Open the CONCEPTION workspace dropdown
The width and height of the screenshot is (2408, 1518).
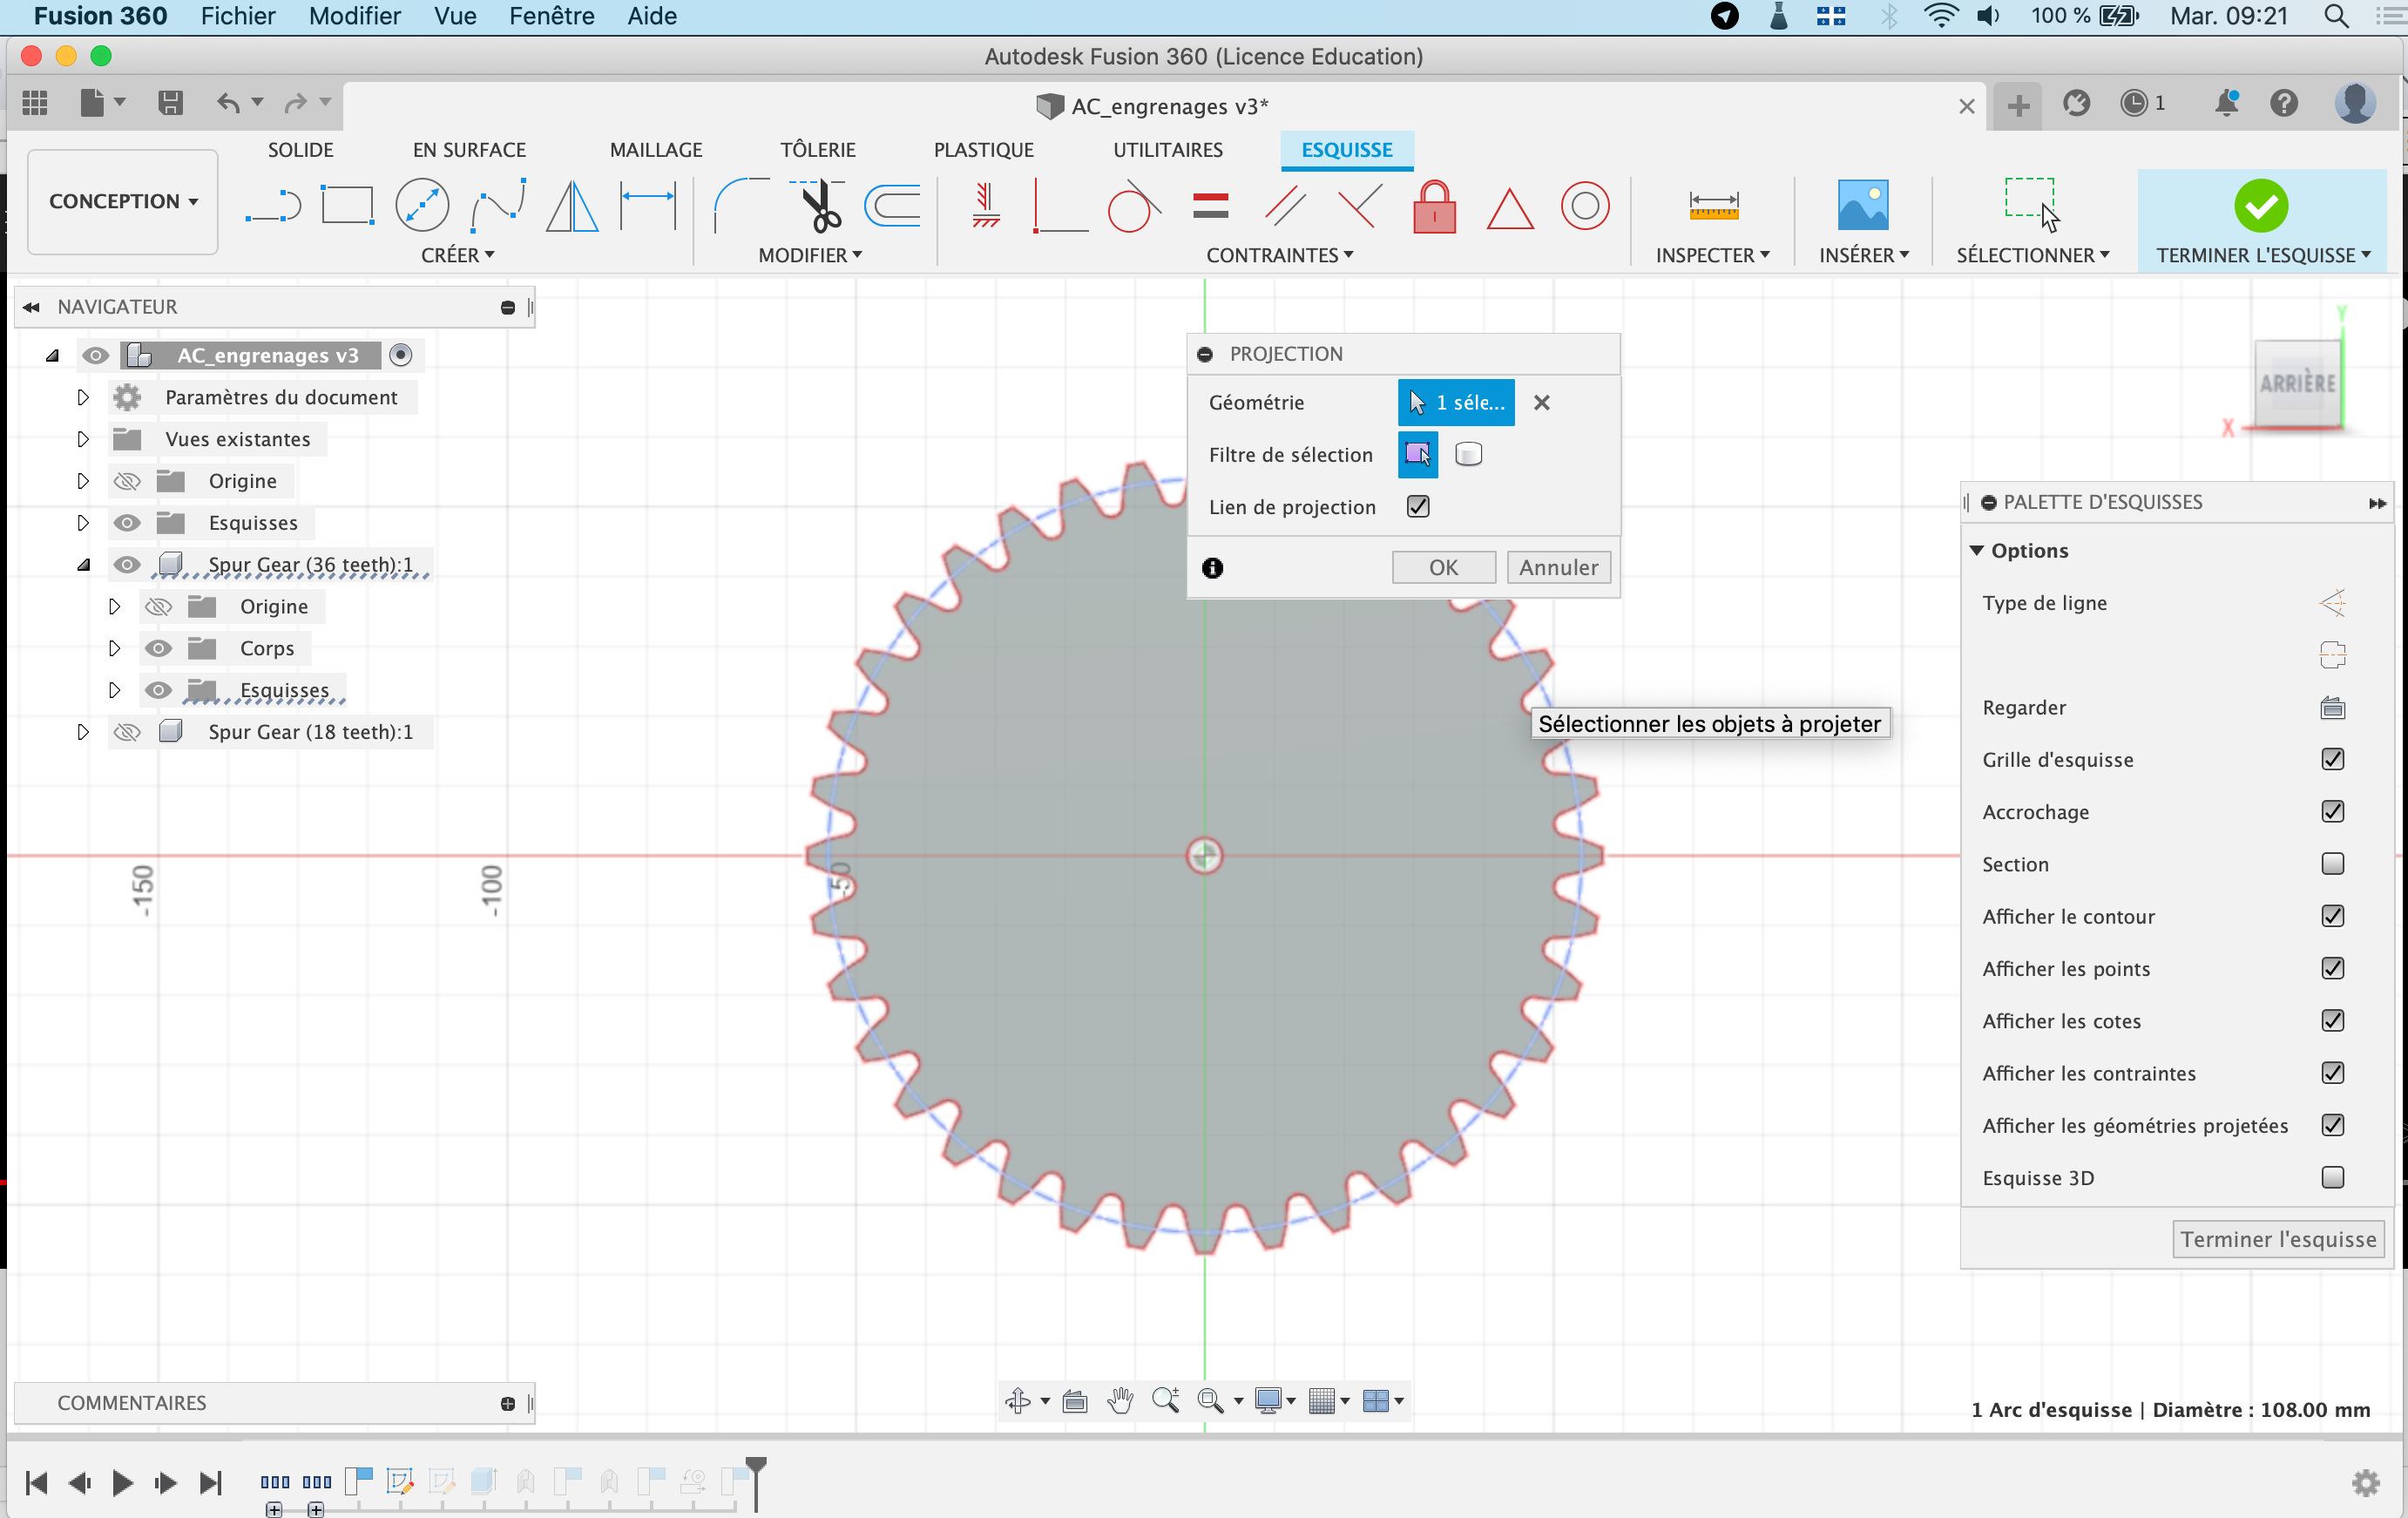point(123,201)
